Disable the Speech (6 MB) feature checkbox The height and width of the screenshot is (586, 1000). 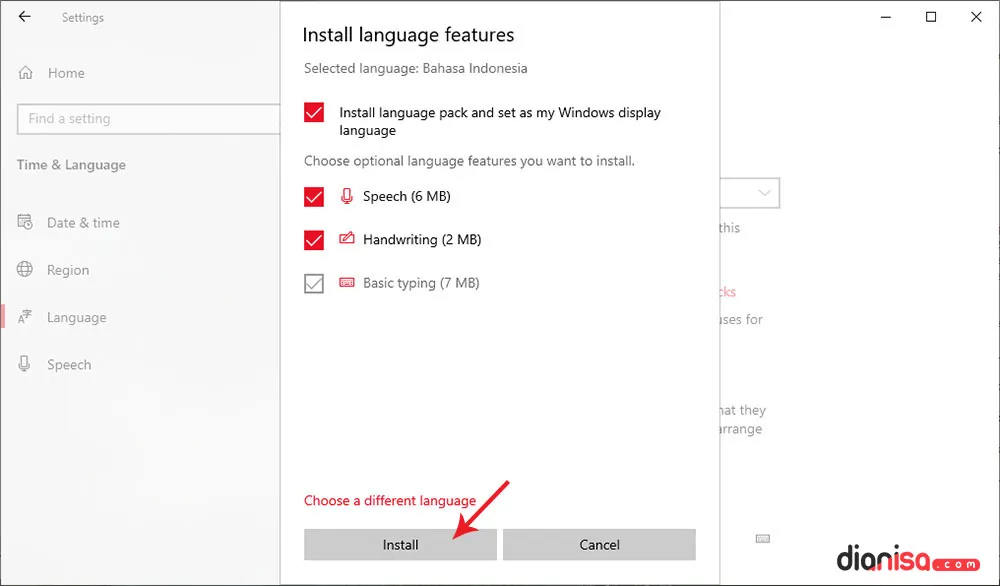[313, 196]
